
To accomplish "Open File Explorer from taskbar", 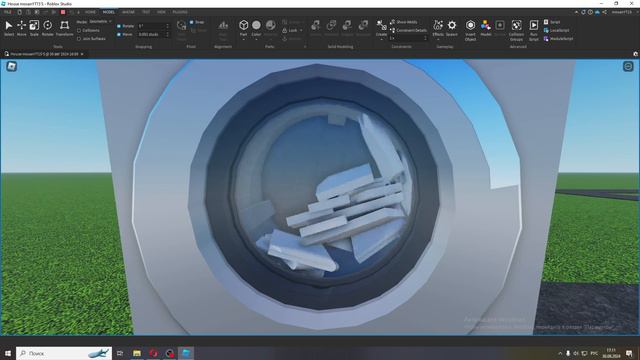I will [137, 353].
